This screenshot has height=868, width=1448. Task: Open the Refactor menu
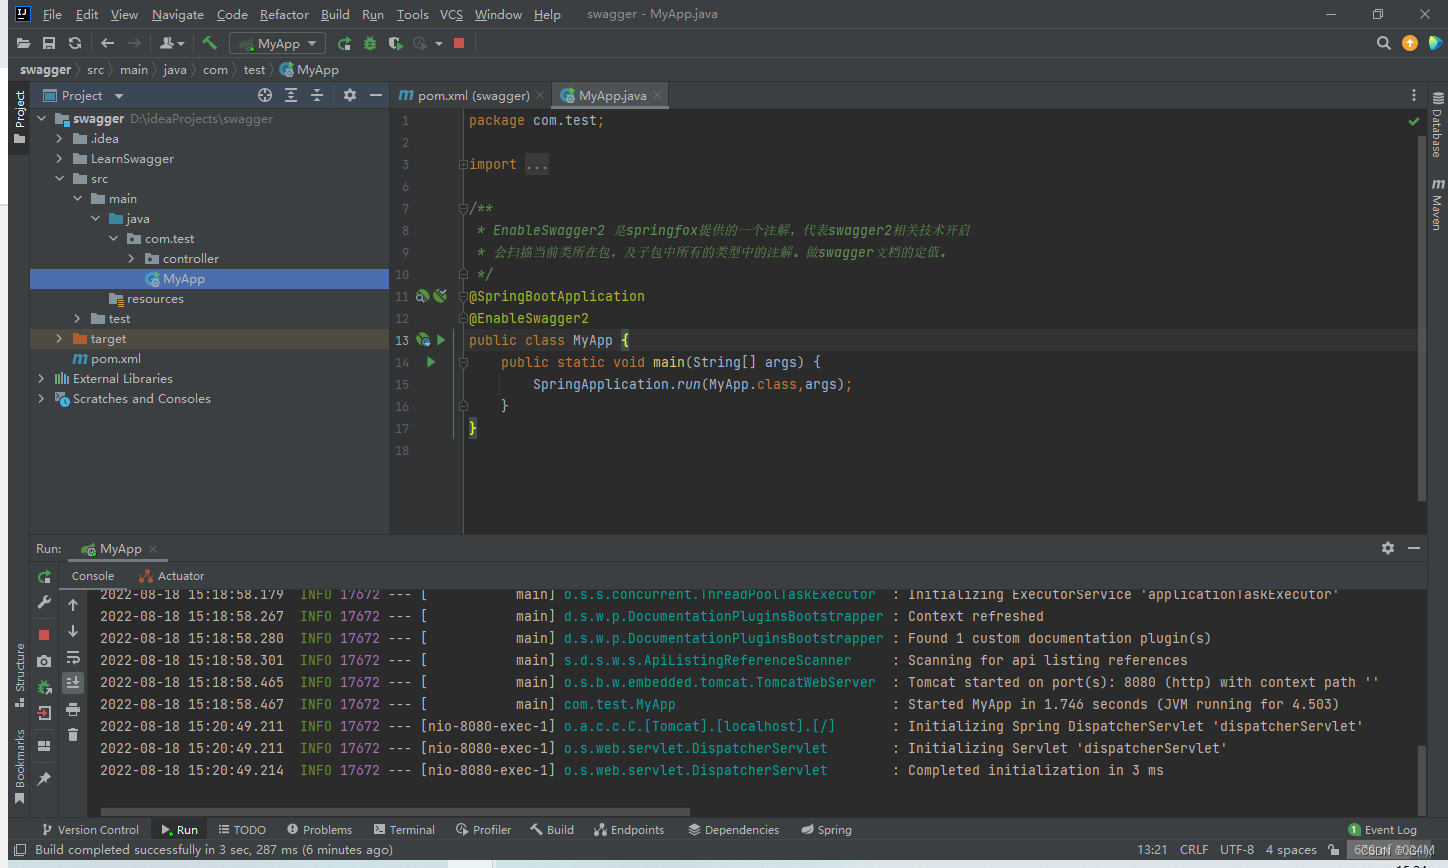point(284,14)
